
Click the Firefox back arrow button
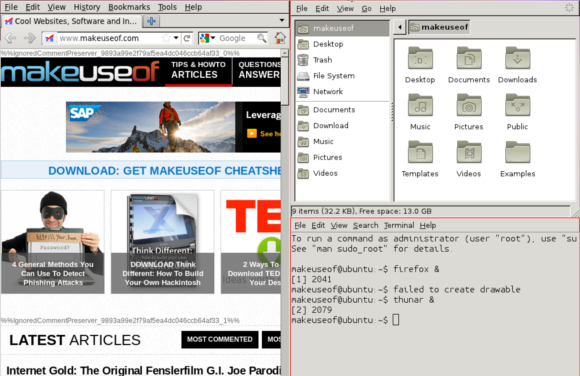click(10, 38)
